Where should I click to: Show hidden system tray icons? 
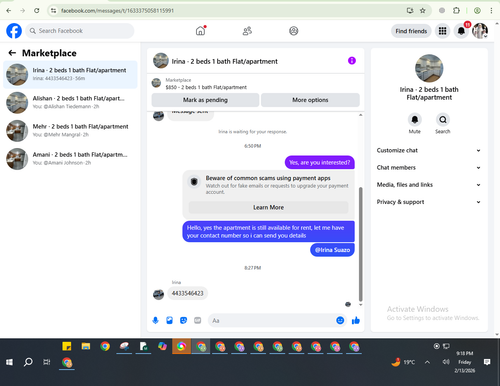tap(427, 362)
